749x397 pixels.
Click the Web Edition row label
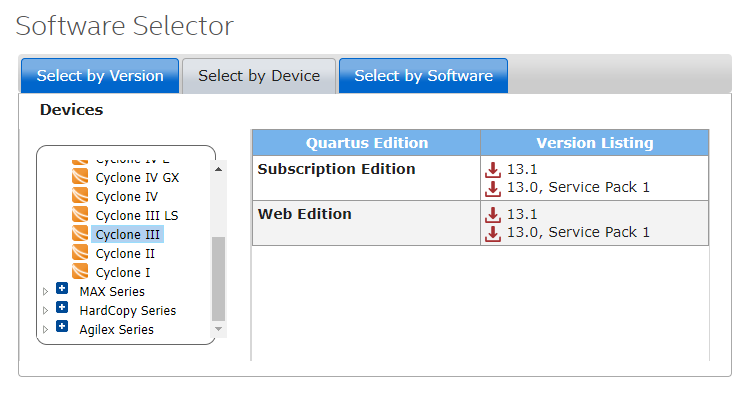click(x=305, y=214)
